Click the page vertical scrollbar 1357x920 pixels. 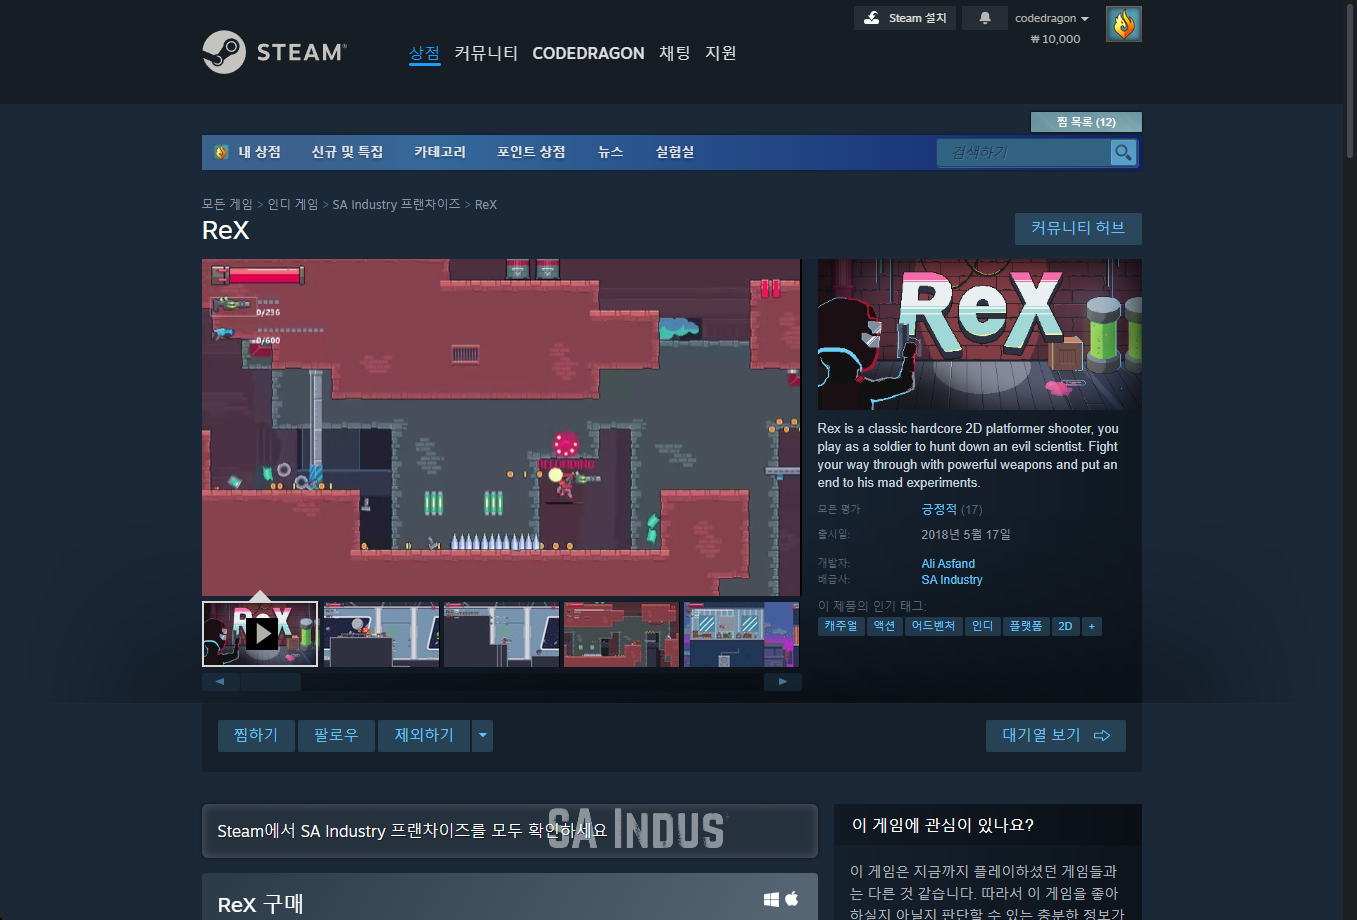pos(1350,80)
